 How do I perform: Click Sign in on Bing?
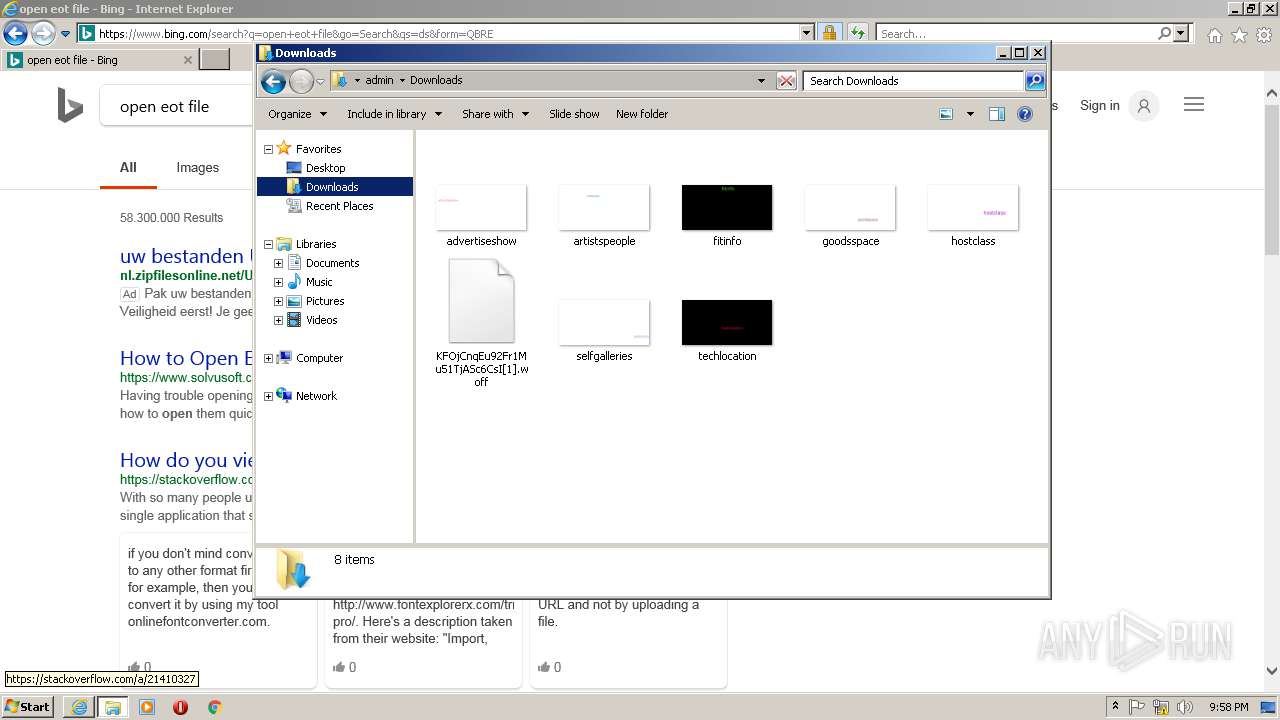(x=1099, y=106)
